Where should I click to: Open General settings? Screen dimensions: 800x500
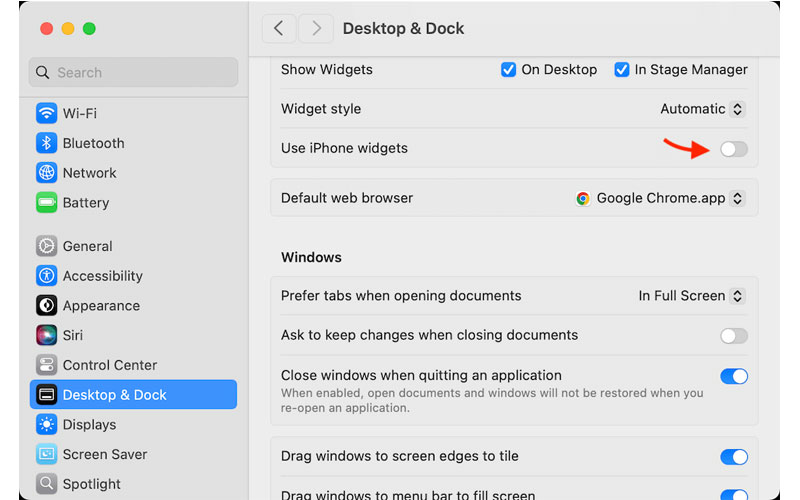133,246
